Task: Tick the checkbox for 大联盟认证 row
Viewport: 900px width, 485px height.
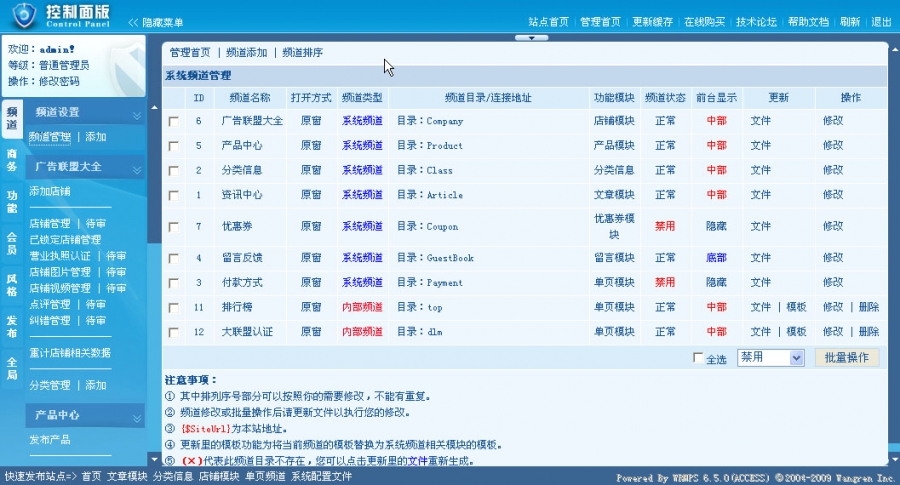Action: coord(173,332)
